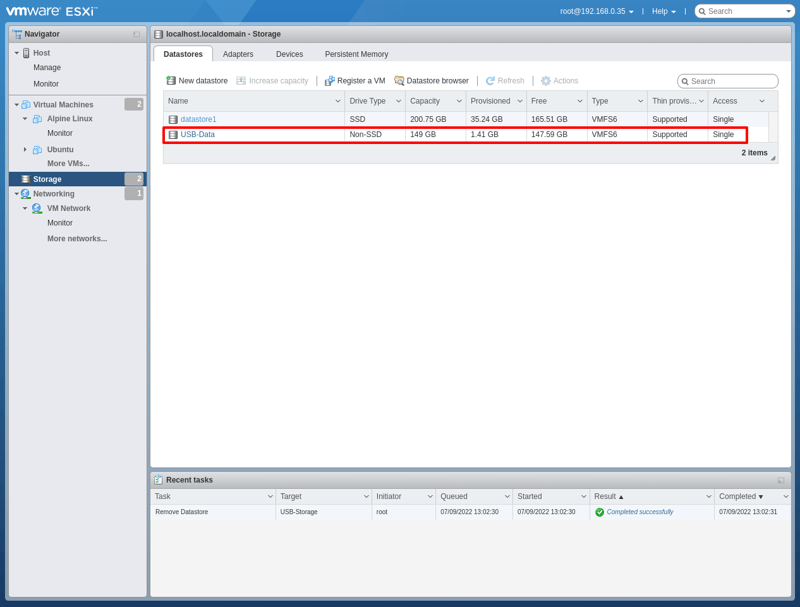Select More networks in Navigator
The height and width of the screenshot is (607, 800).
(x=77, y=239)
